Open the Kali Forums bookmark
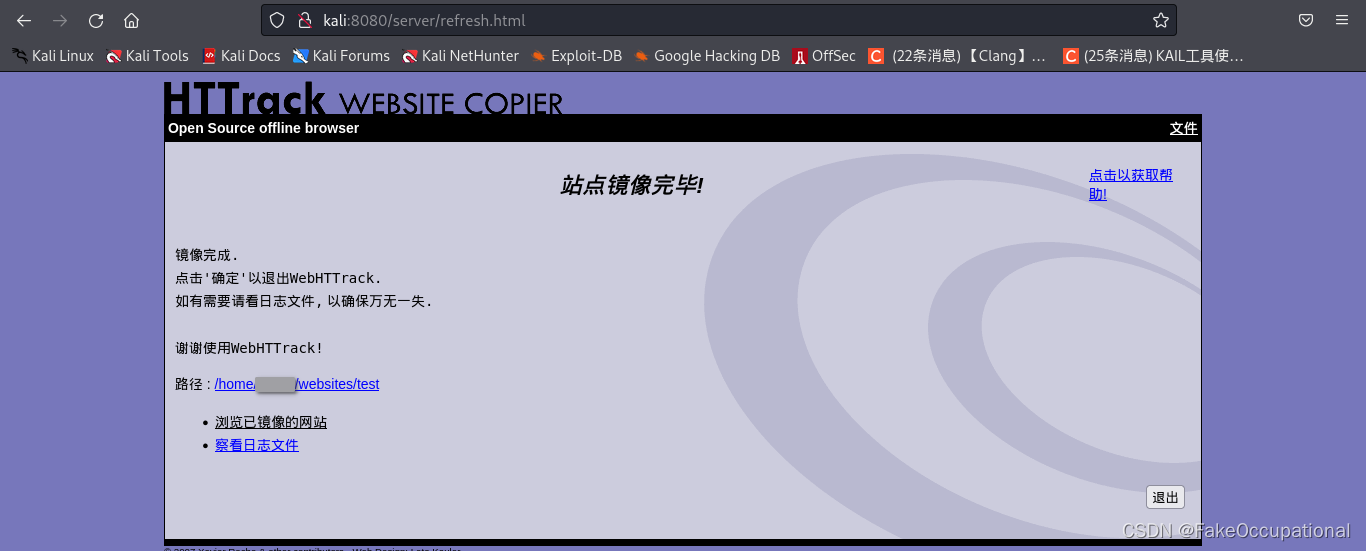Viewport: 1366px width, 551px height. [341, 56]
